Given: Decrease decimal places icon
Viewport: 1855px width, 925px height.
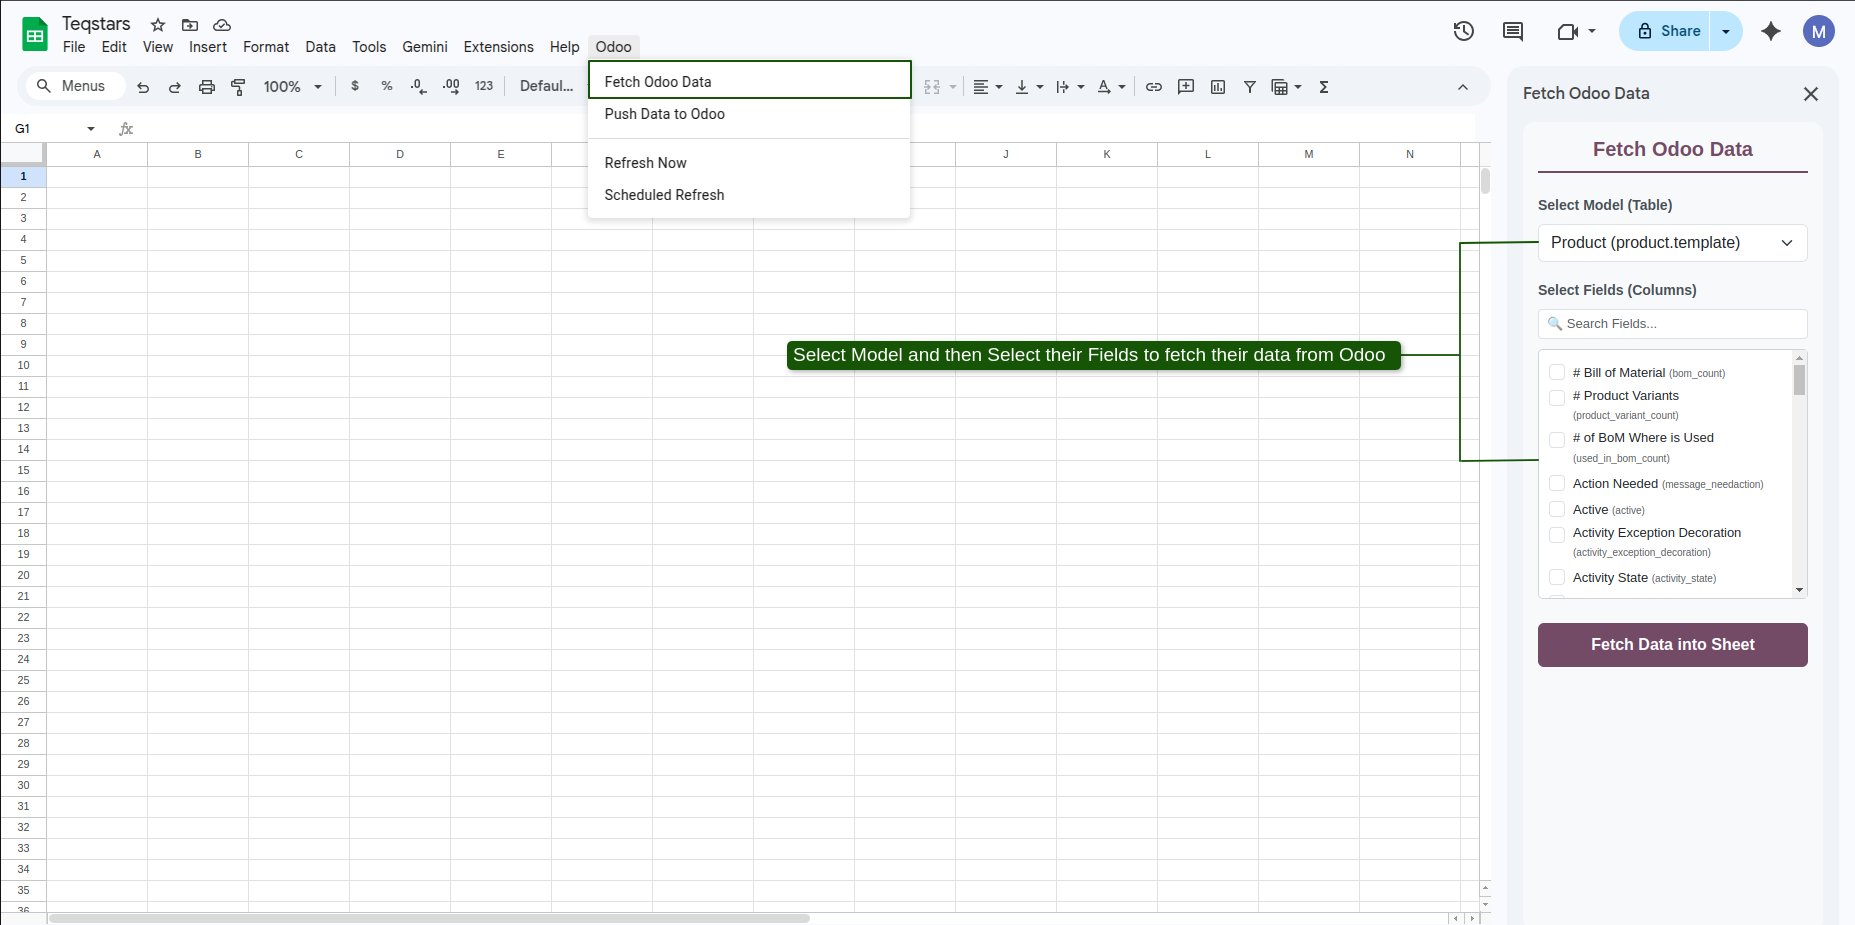Looking at the screenshot, I should [x=419, y=86].
